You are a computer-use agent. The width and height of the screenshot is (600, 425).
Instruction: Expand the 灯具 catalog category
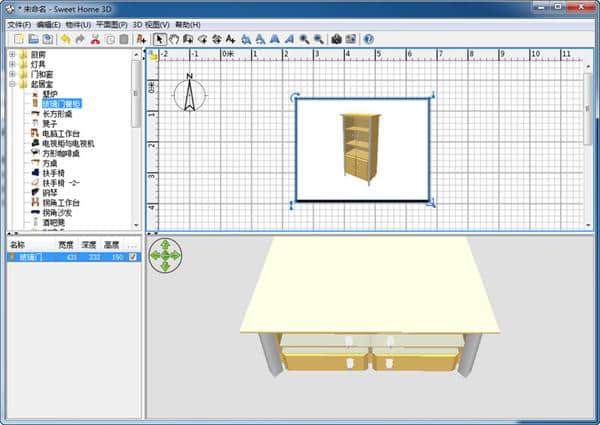[11, 65]
